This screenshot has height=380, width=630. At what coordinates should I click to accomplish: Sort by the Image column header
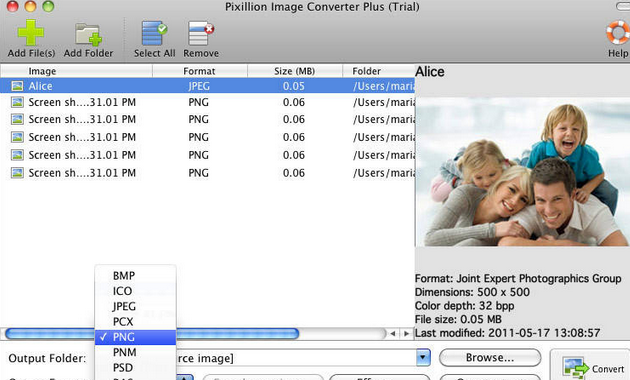pos(76,71)
